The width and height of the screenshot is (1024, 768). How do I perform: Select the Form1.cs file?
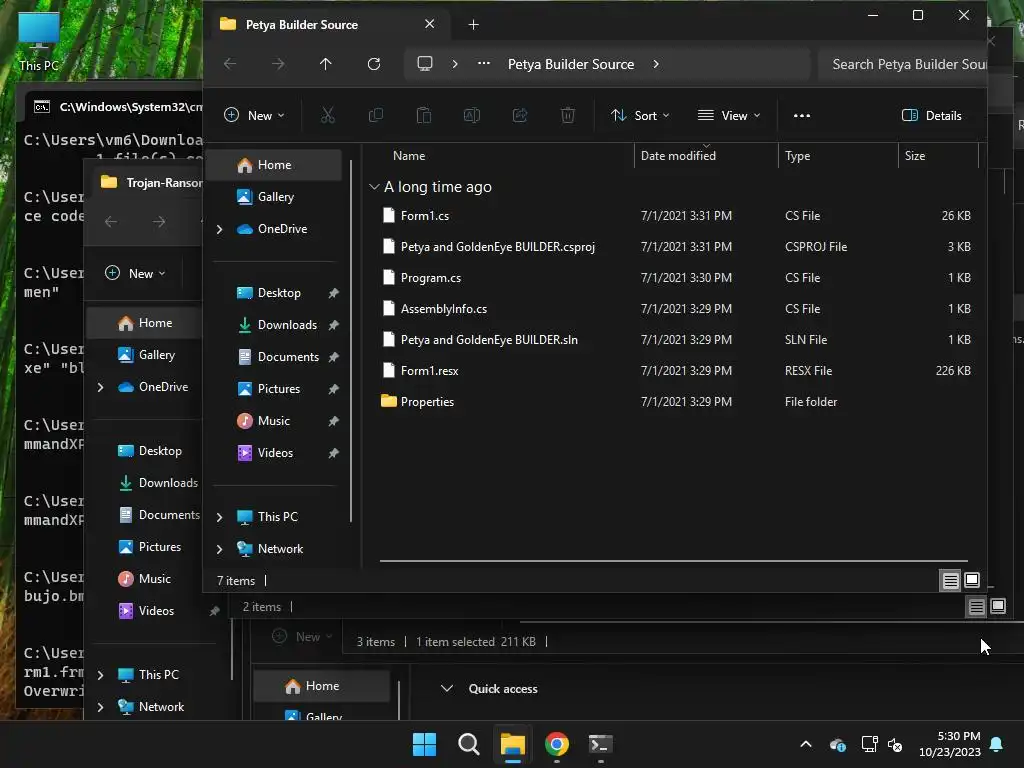pos(675,216)
